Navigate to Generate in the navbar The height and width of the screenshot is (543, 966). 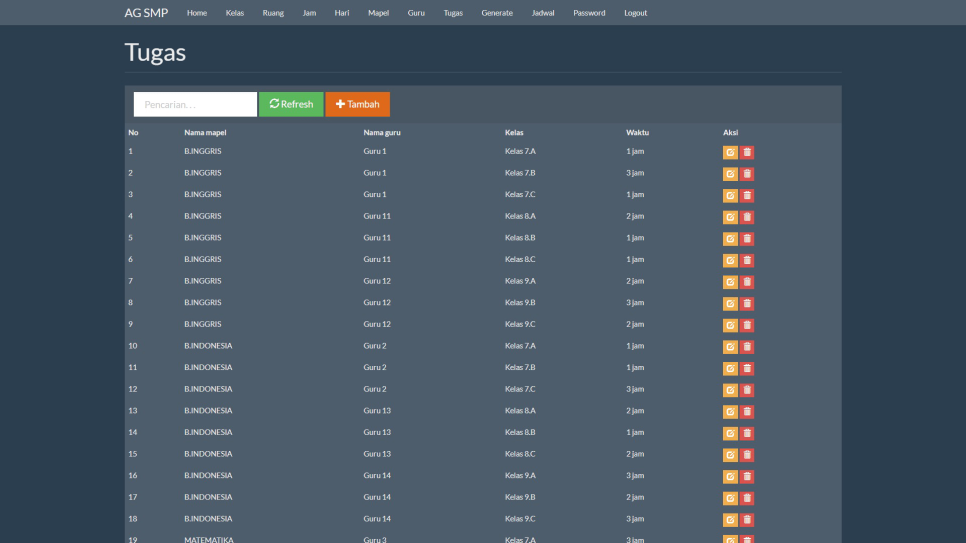point(497,13)
